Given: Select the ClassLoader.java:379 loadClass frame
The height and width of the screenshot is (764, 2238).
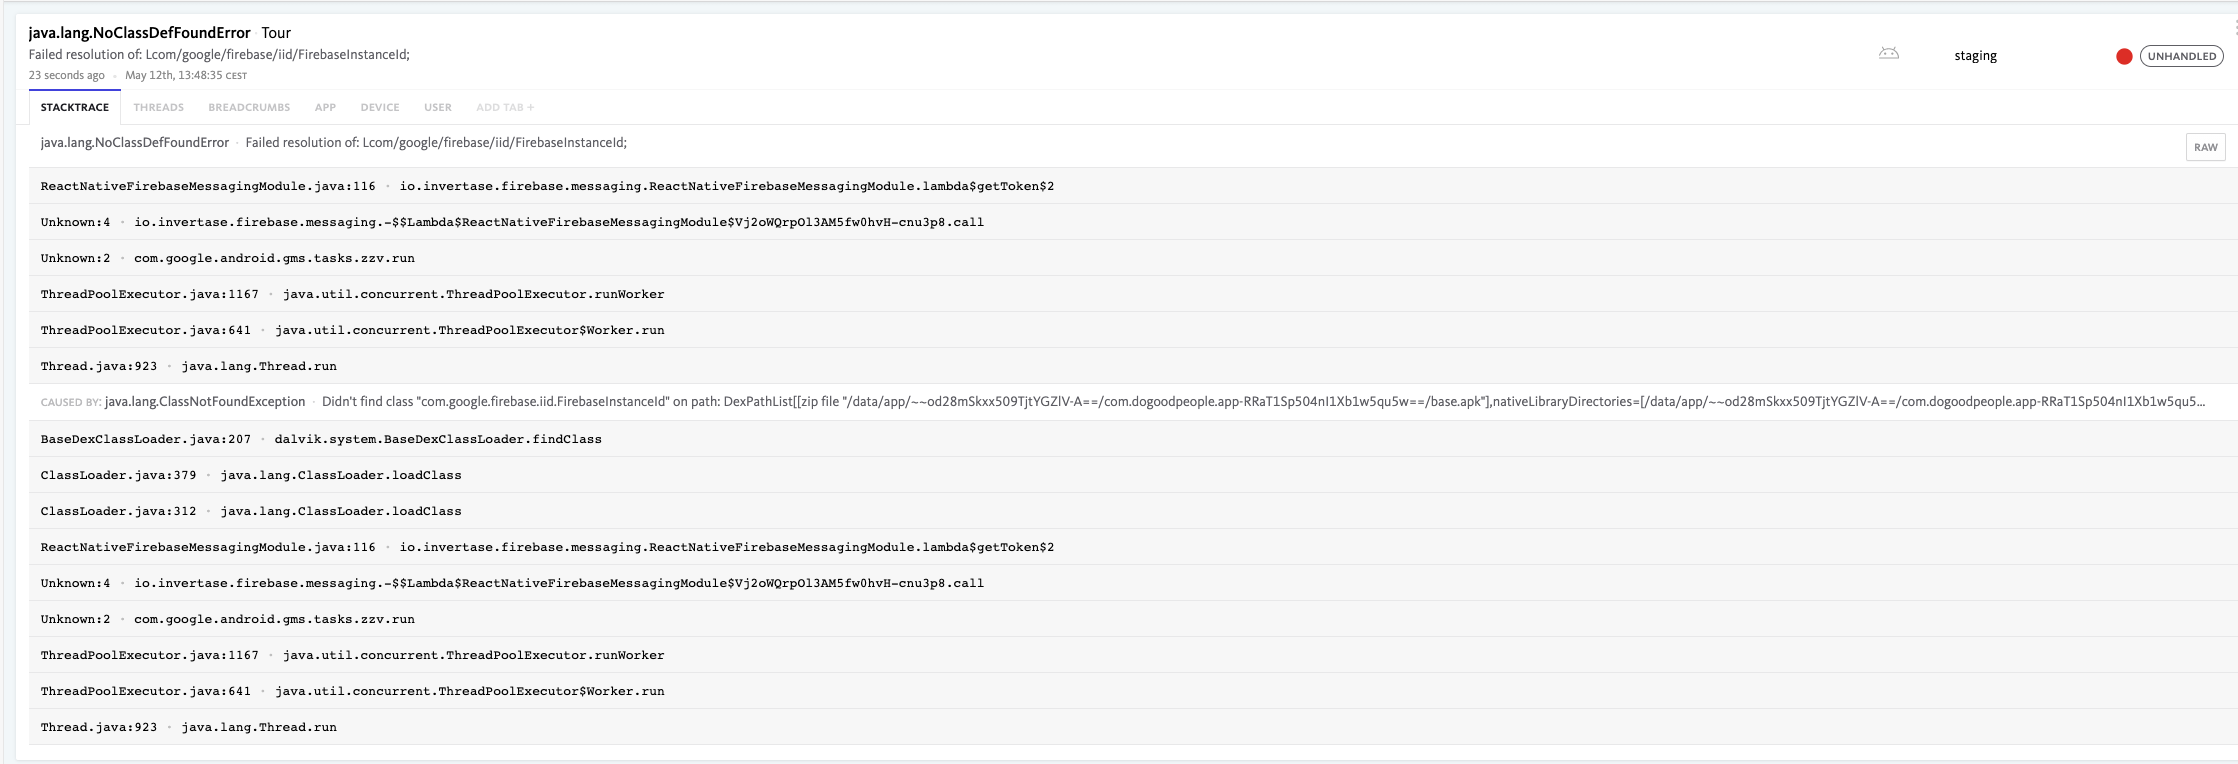Looking at the screenshot, I should tap(1133, 475).
